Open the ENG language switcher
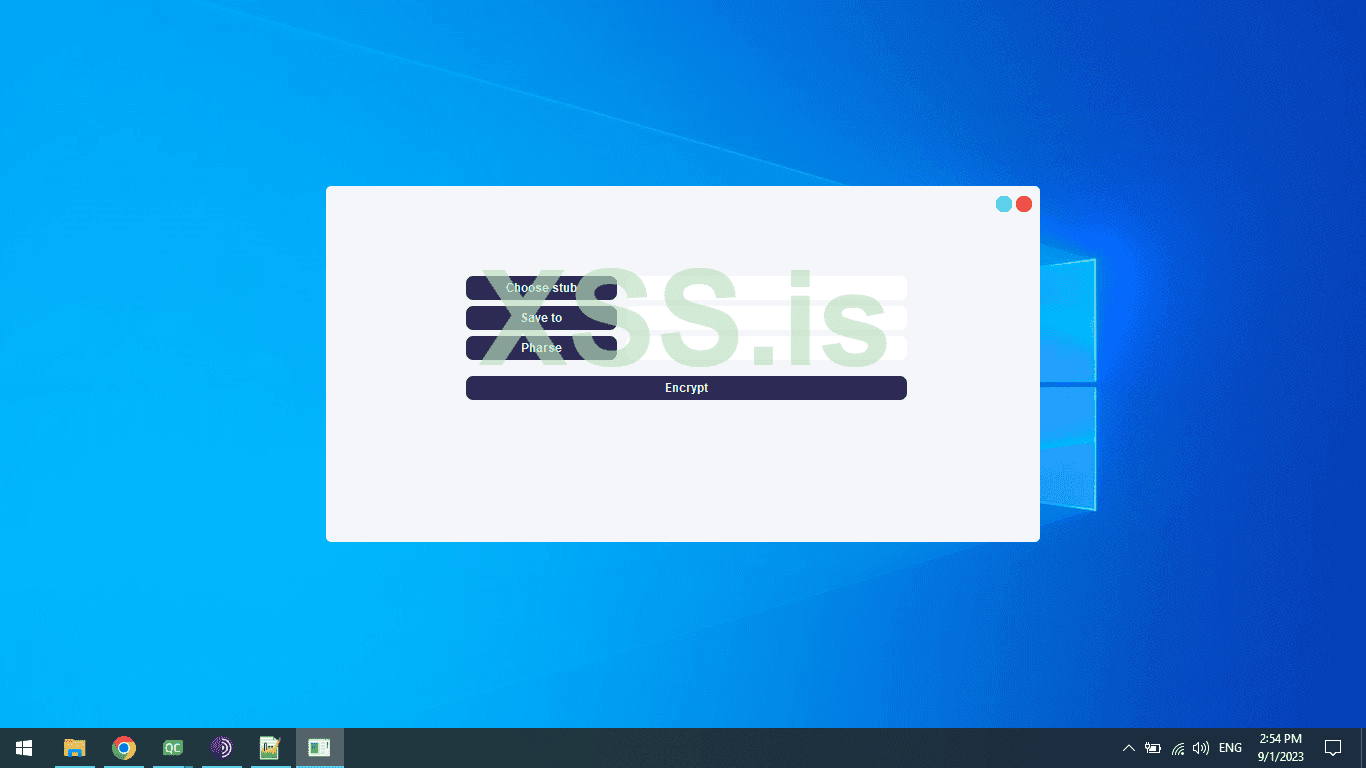 pos(1229,747)
